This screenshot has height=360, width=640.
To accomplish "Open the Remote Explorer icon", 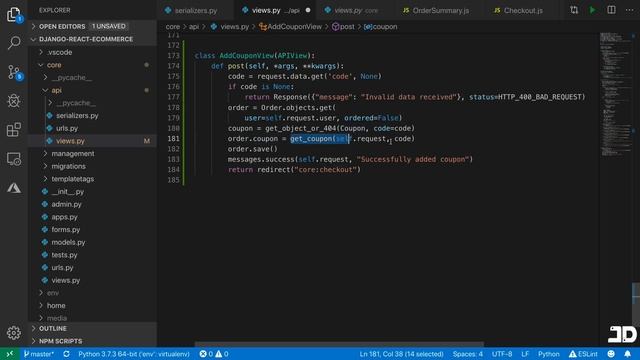I will pos(13,159).
